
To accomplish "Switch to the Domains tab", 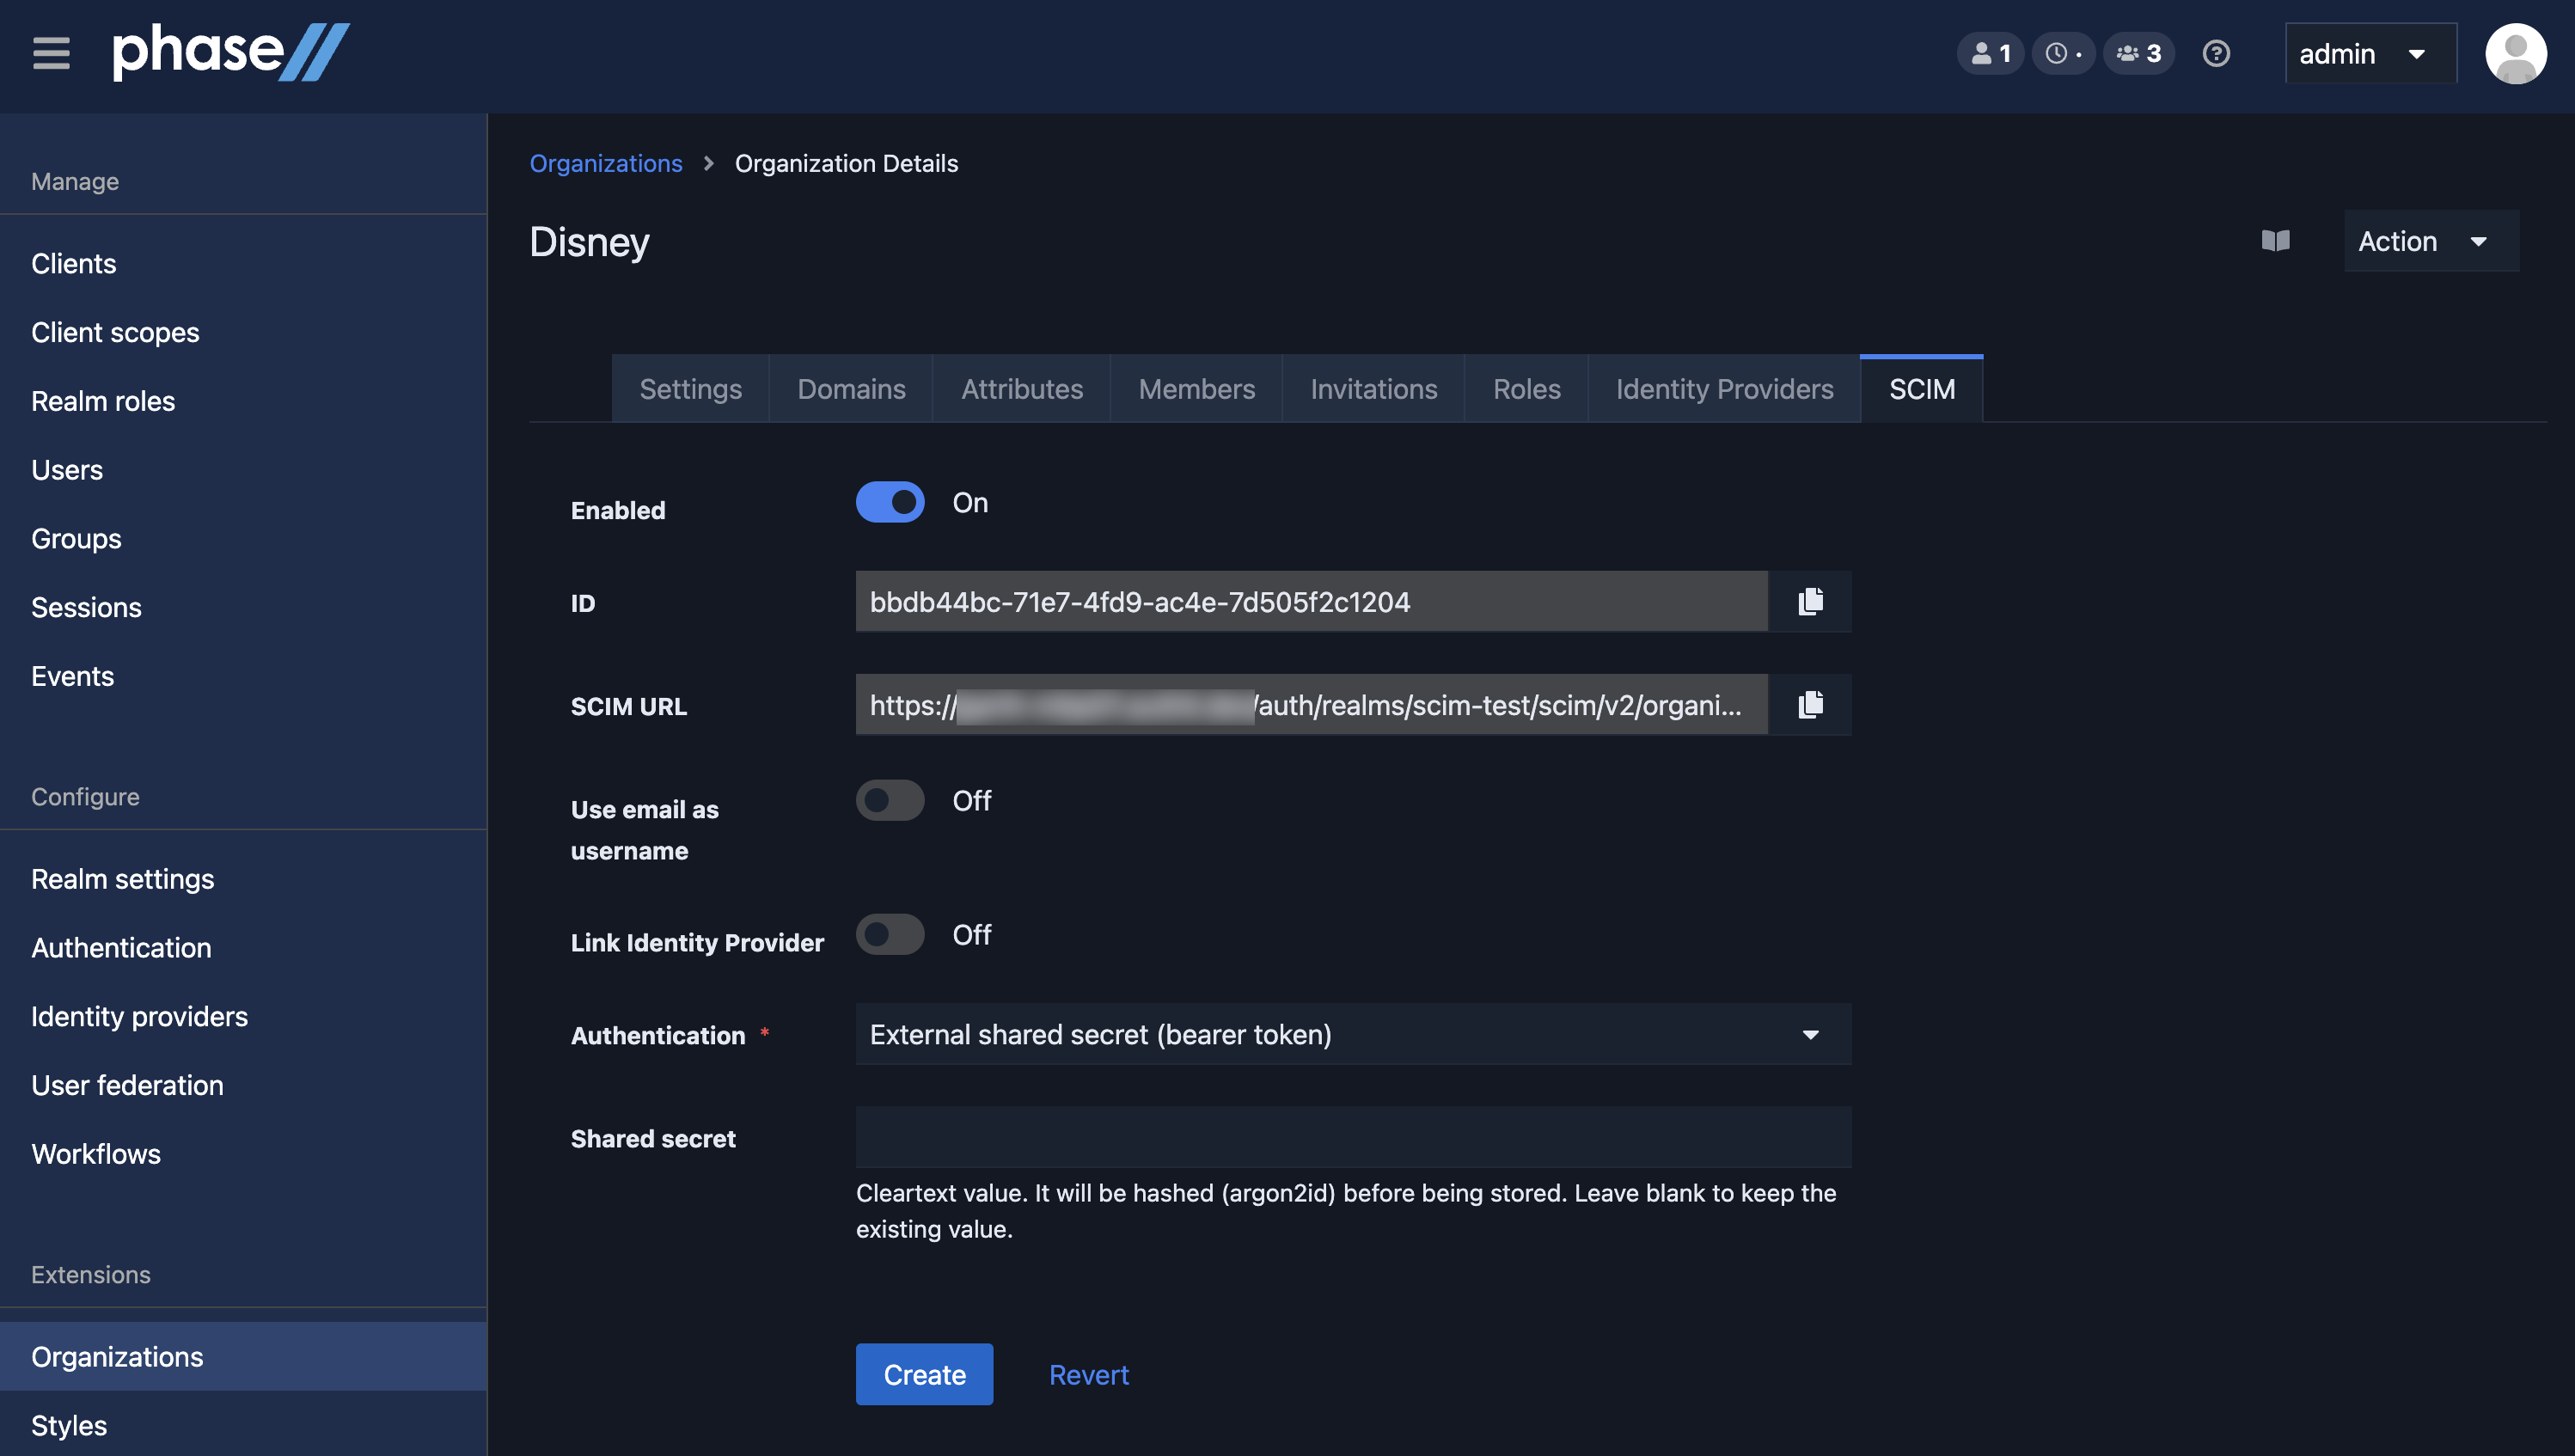I will (x=851, y=389).
